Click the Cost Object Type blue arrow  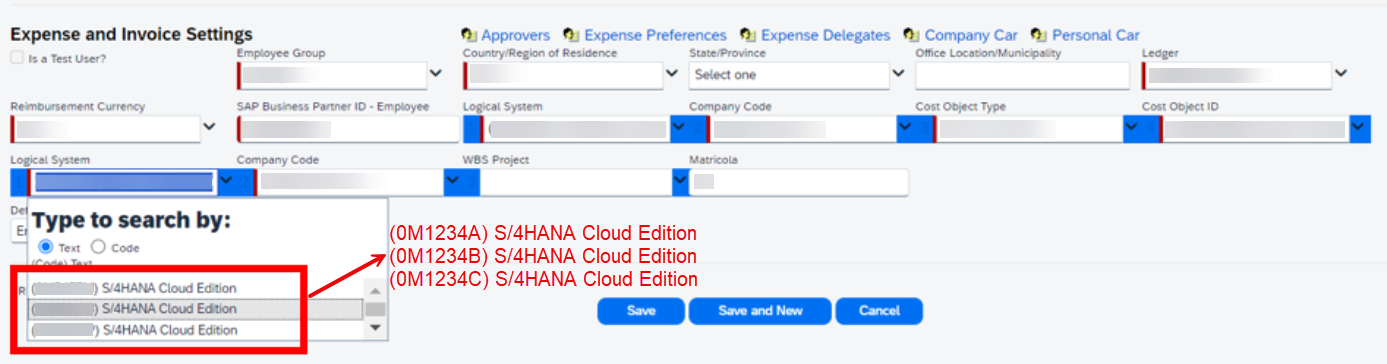(1133, 128)
